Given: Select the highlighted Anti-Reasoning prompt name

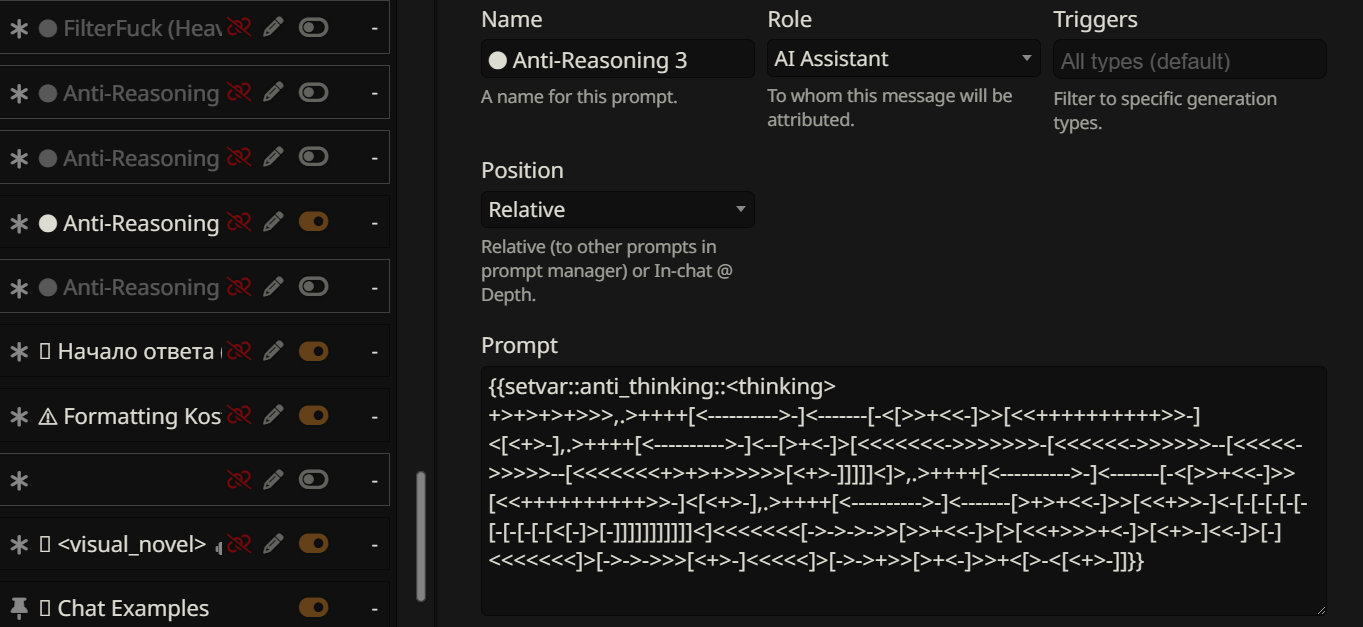Looking at the screenshot, I should pyautogui.click(x=141, y=224).
